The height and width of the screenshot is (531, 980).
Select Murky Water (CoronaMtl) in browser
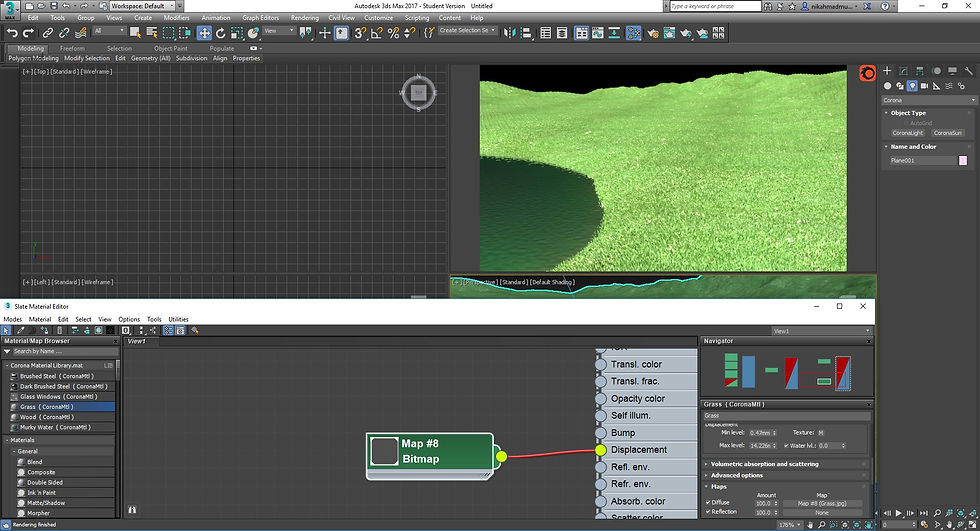click(60, 427)
